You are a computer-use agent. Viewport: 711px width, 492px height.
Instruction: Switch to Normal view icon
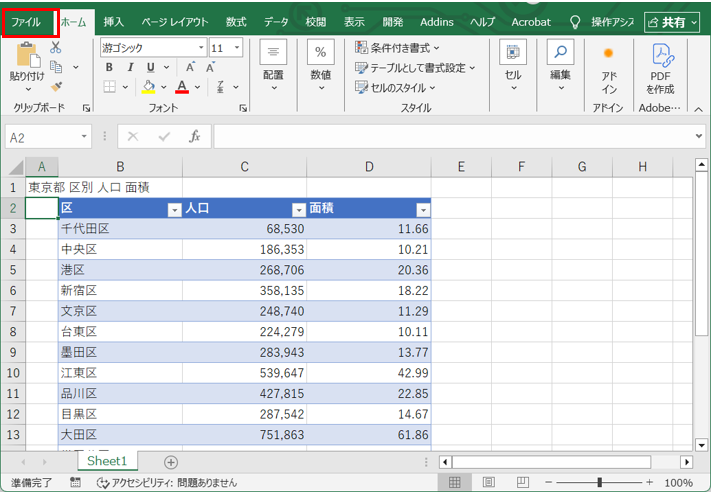(454, 482)
